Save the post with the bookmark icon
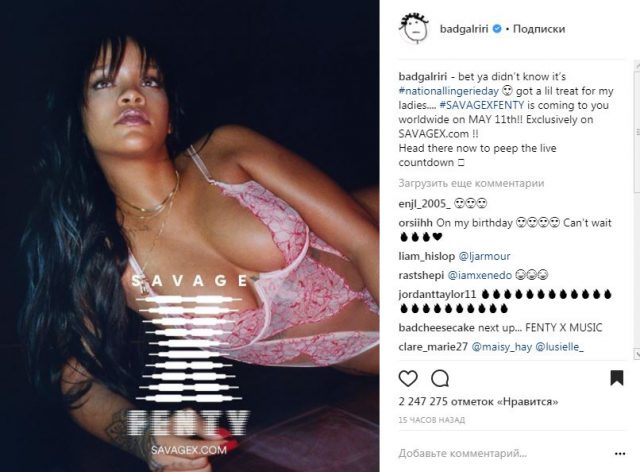640x472 pixels. click(617, 378)
